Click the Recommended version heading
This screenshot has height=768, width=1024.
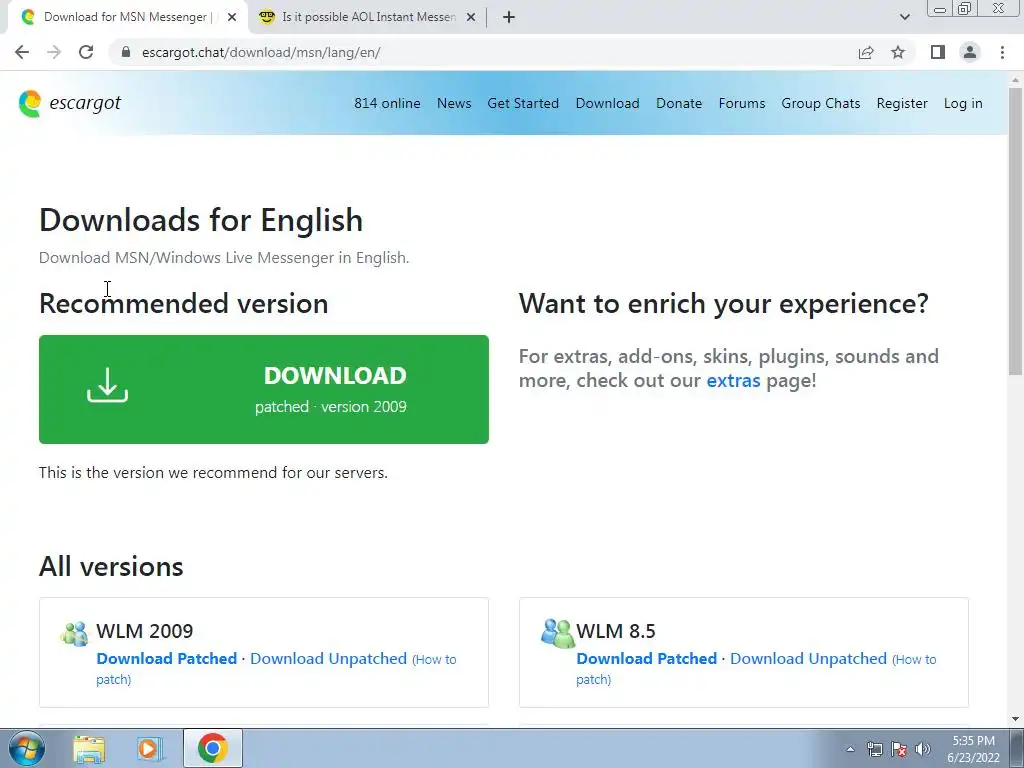click(184, 304)
